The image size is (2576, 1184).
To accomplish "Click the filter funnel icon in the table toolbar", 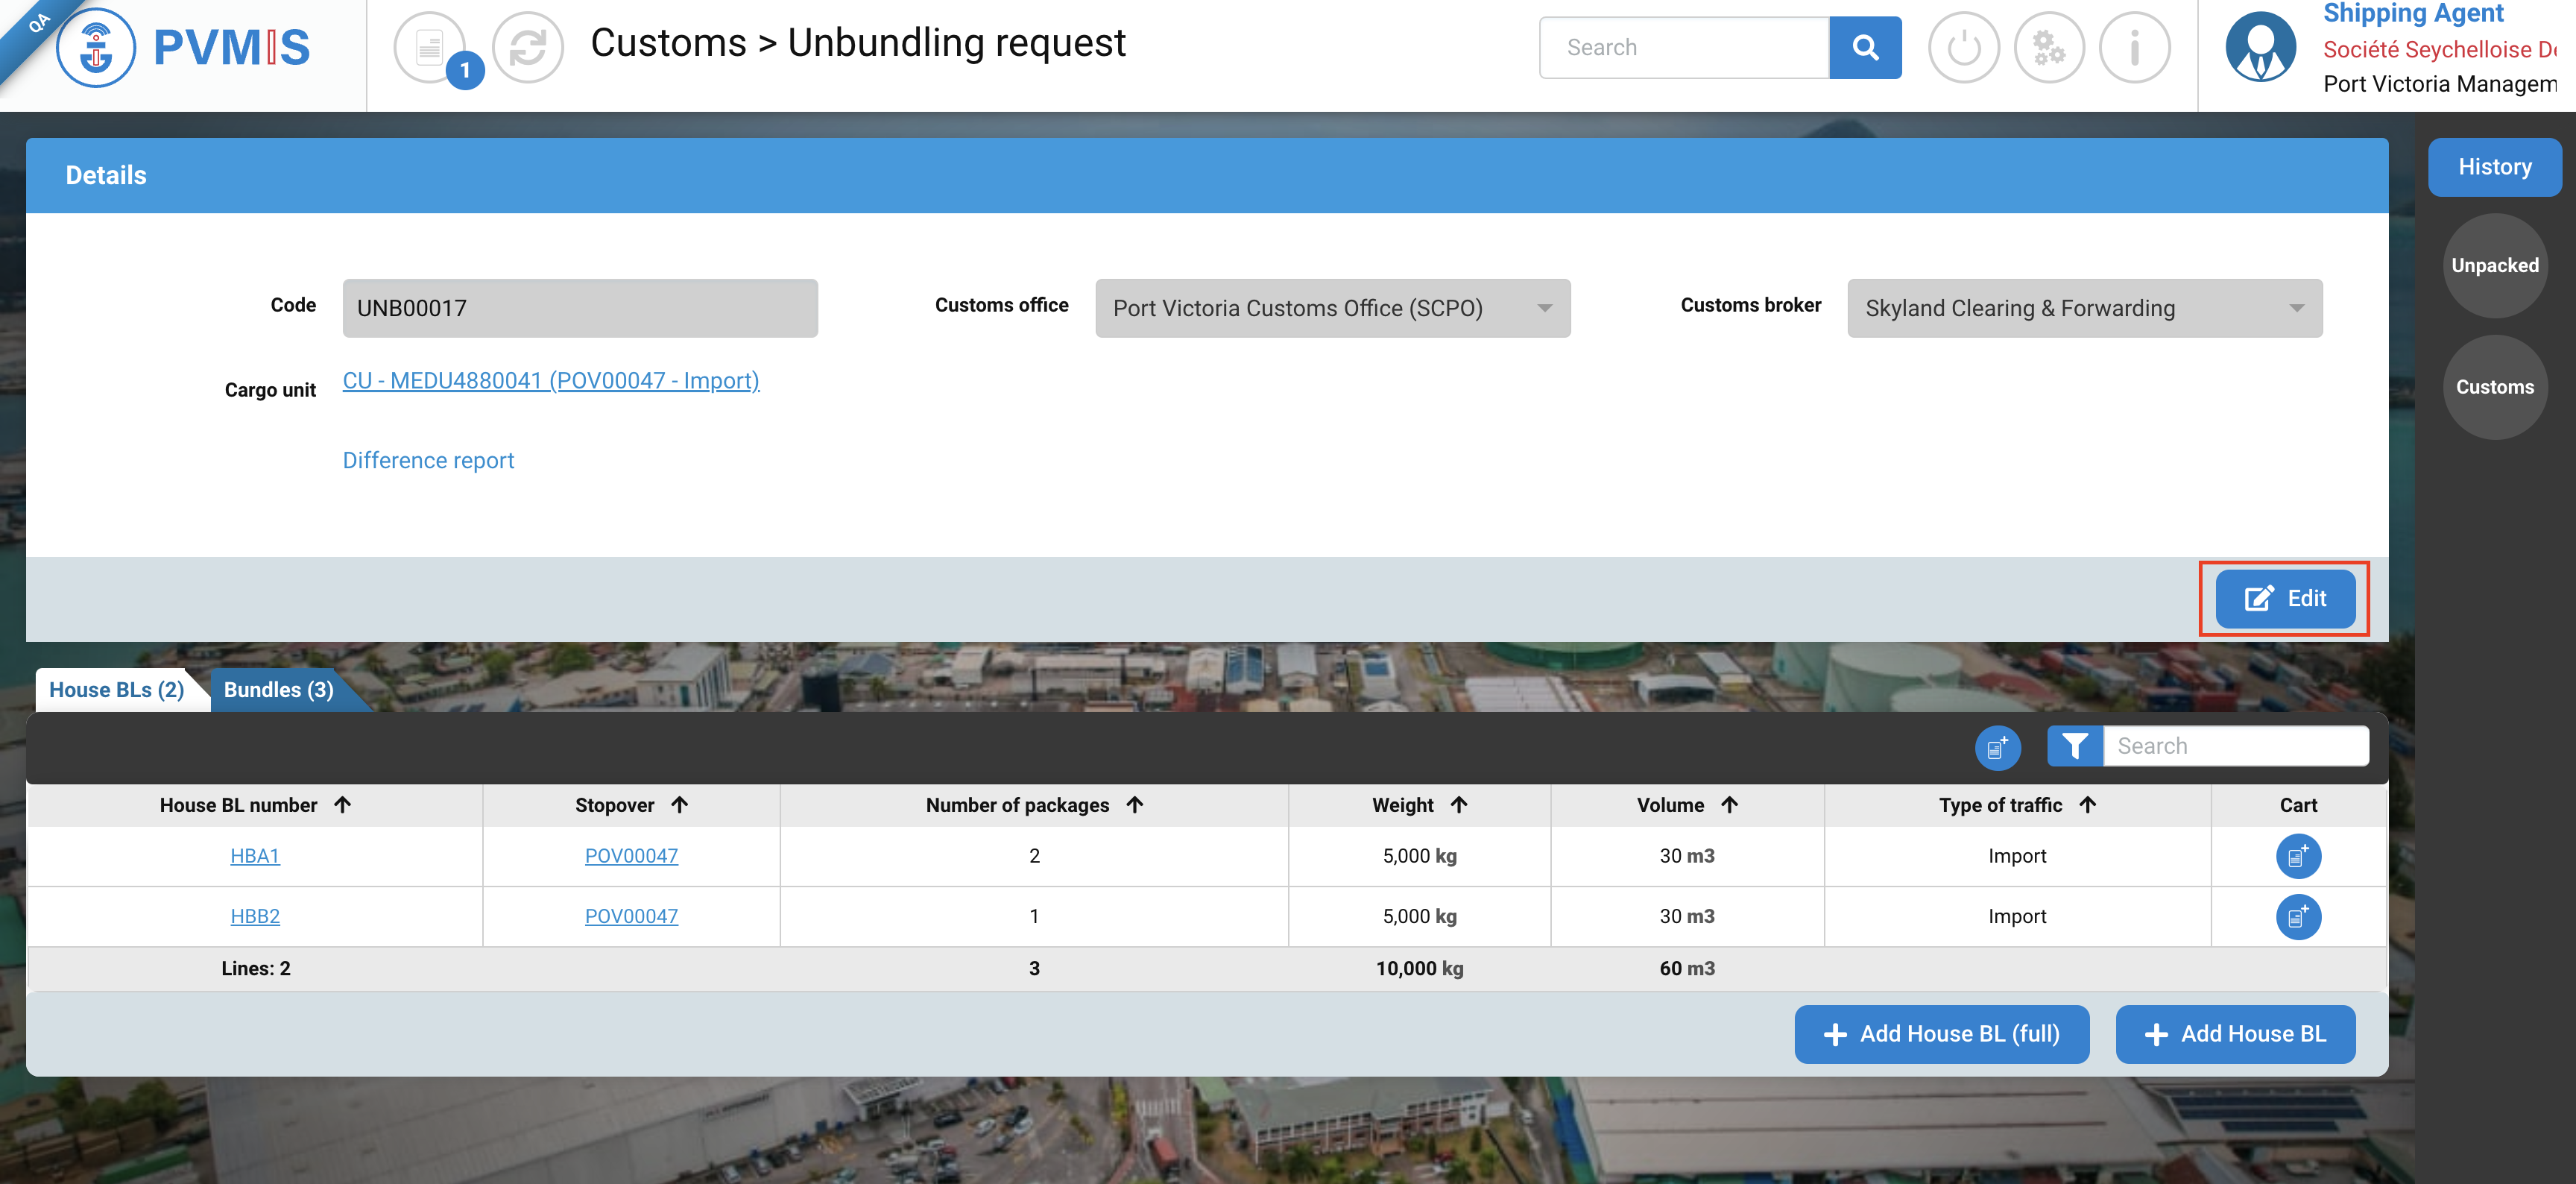I will point(2074,746).
